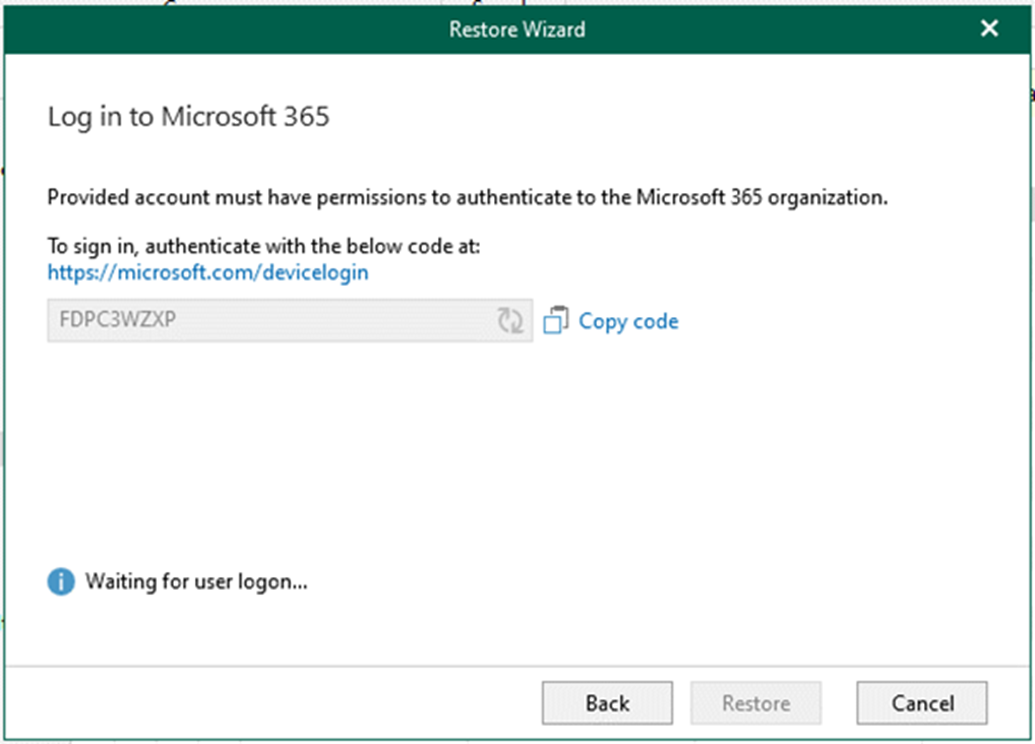Click the info symbol near Waiting for user logon
Viewport: 1035px width, 744px height.
click(60, 581)
